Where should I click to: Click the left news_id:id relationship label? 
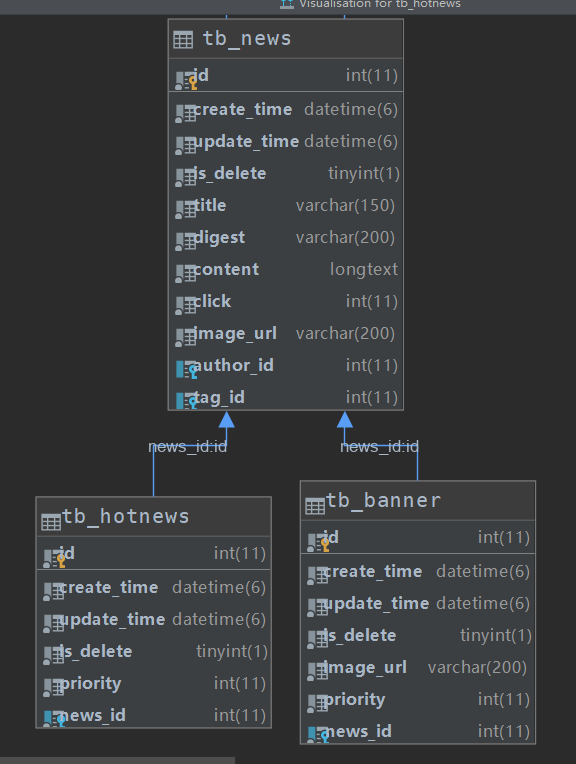click(x=188, y=446)
